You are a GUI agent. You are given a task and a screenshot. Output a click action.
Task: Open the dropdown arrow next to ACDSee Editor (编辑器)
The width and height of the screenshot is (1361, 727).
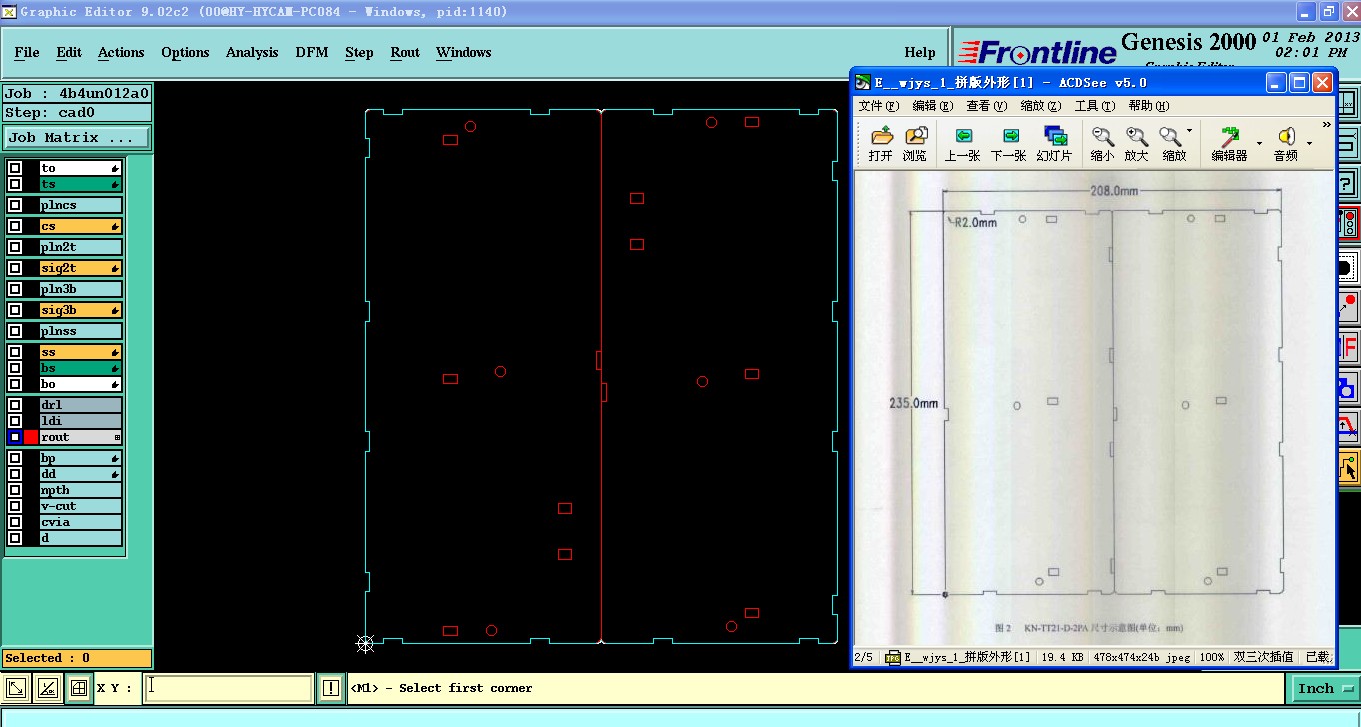[x=1258, y=143]
